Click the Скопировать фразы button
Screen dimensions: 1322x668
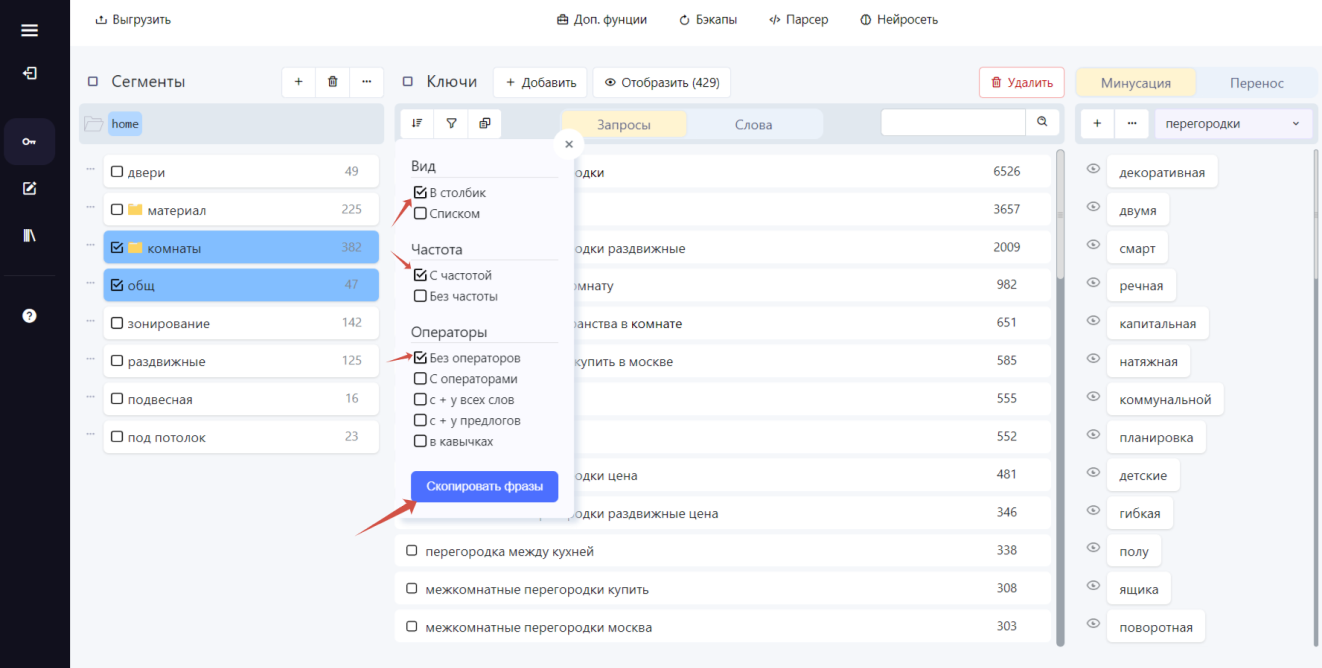click(485, 487)
